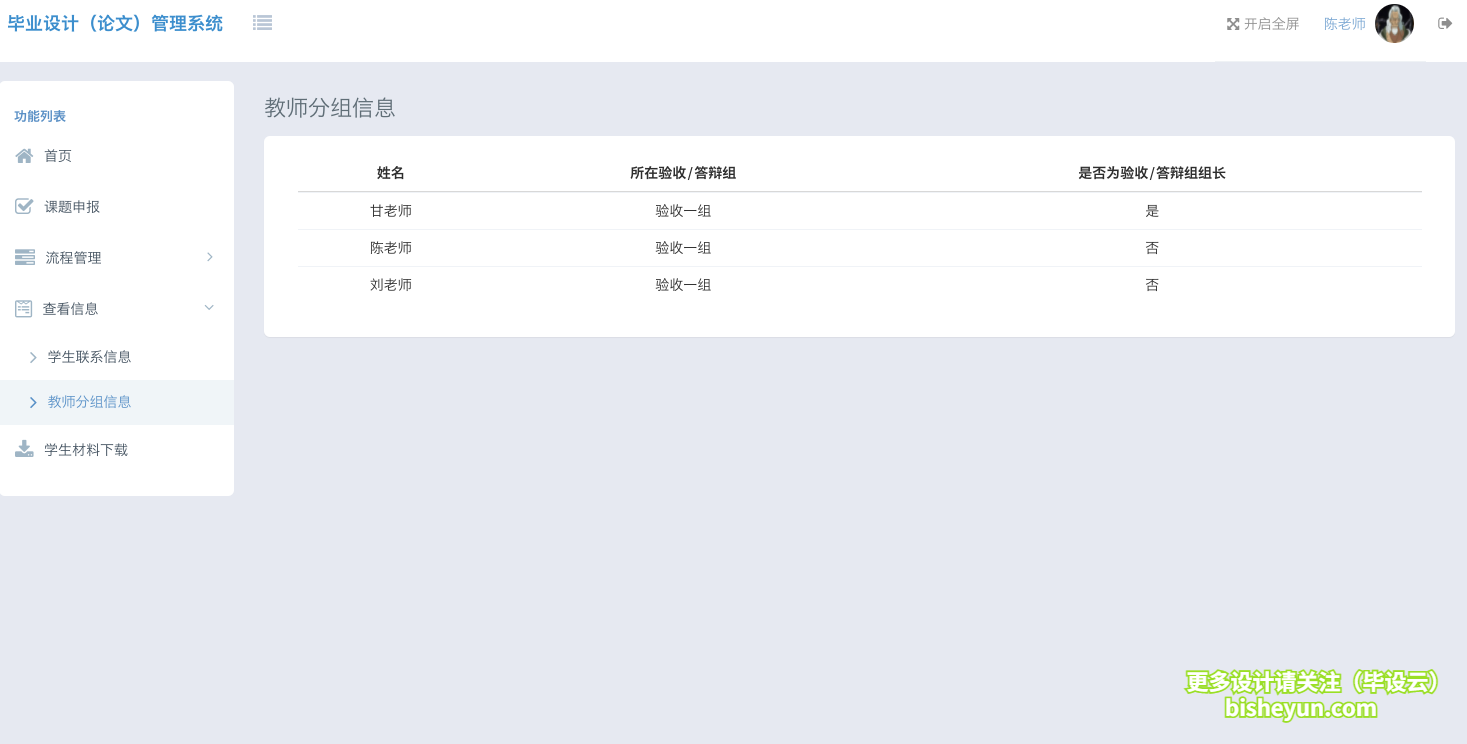The image size is (1467, 744).
Task: Click the 查看信息 clipboard icon
Action: pyautogui.click(x=23, y=308)
